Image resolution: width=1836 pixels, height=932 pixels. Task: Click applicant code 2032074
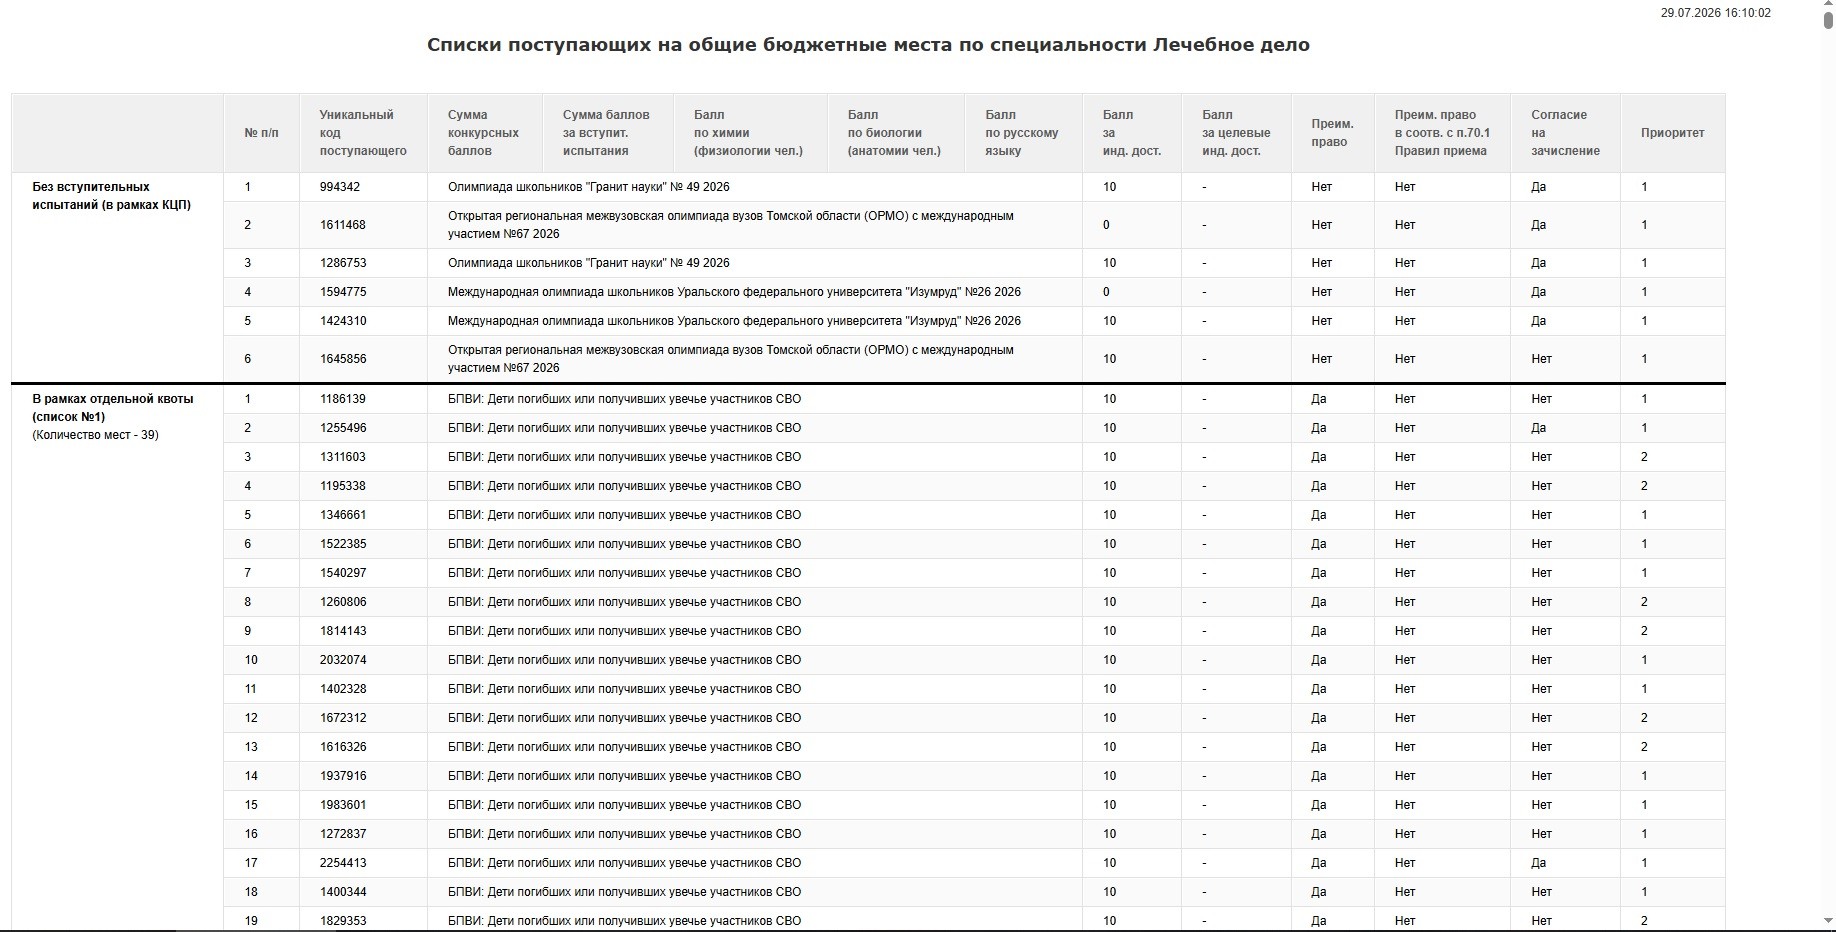pyautogui.click(x=343, y=660)
